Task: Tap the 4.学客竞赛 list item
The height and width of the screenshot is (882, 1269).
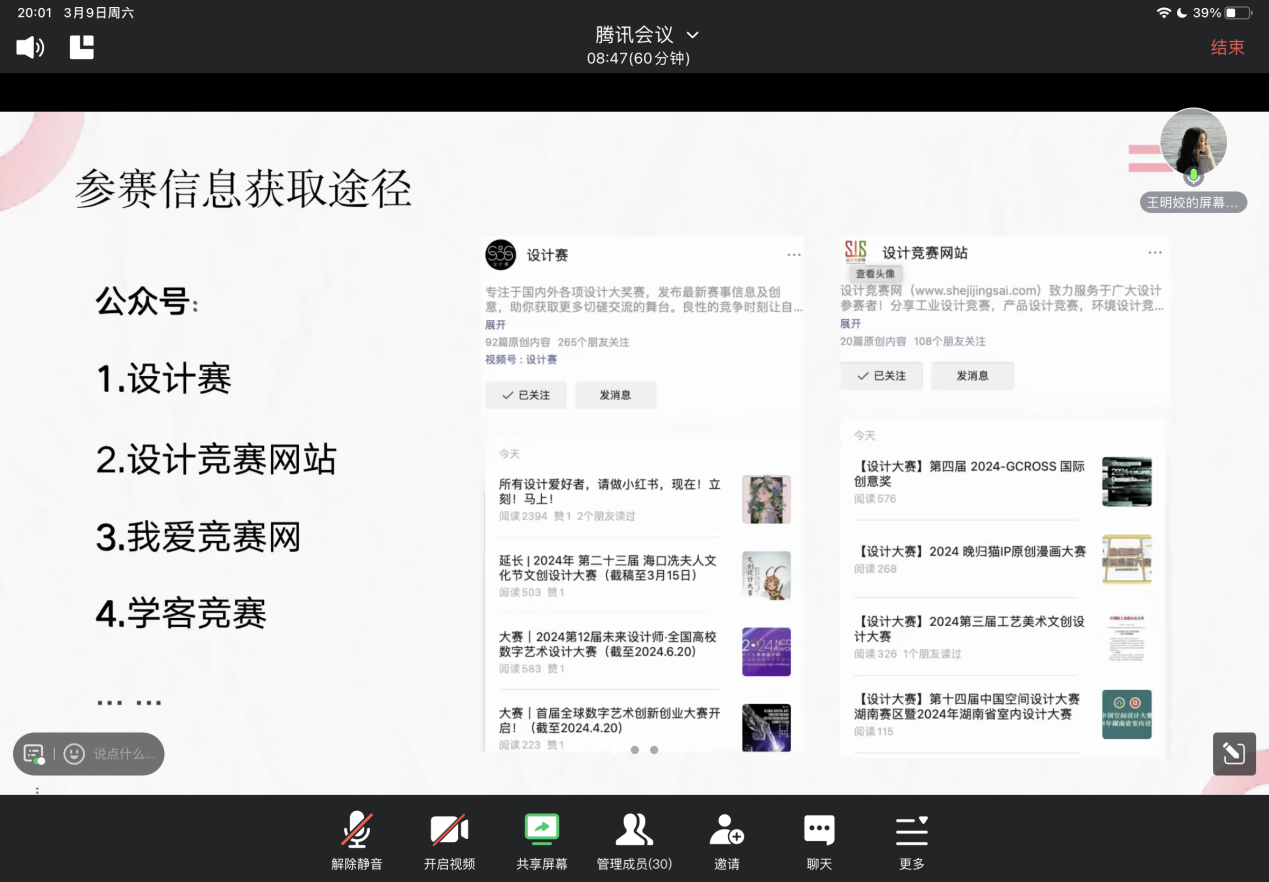Action: pos(181,613)
